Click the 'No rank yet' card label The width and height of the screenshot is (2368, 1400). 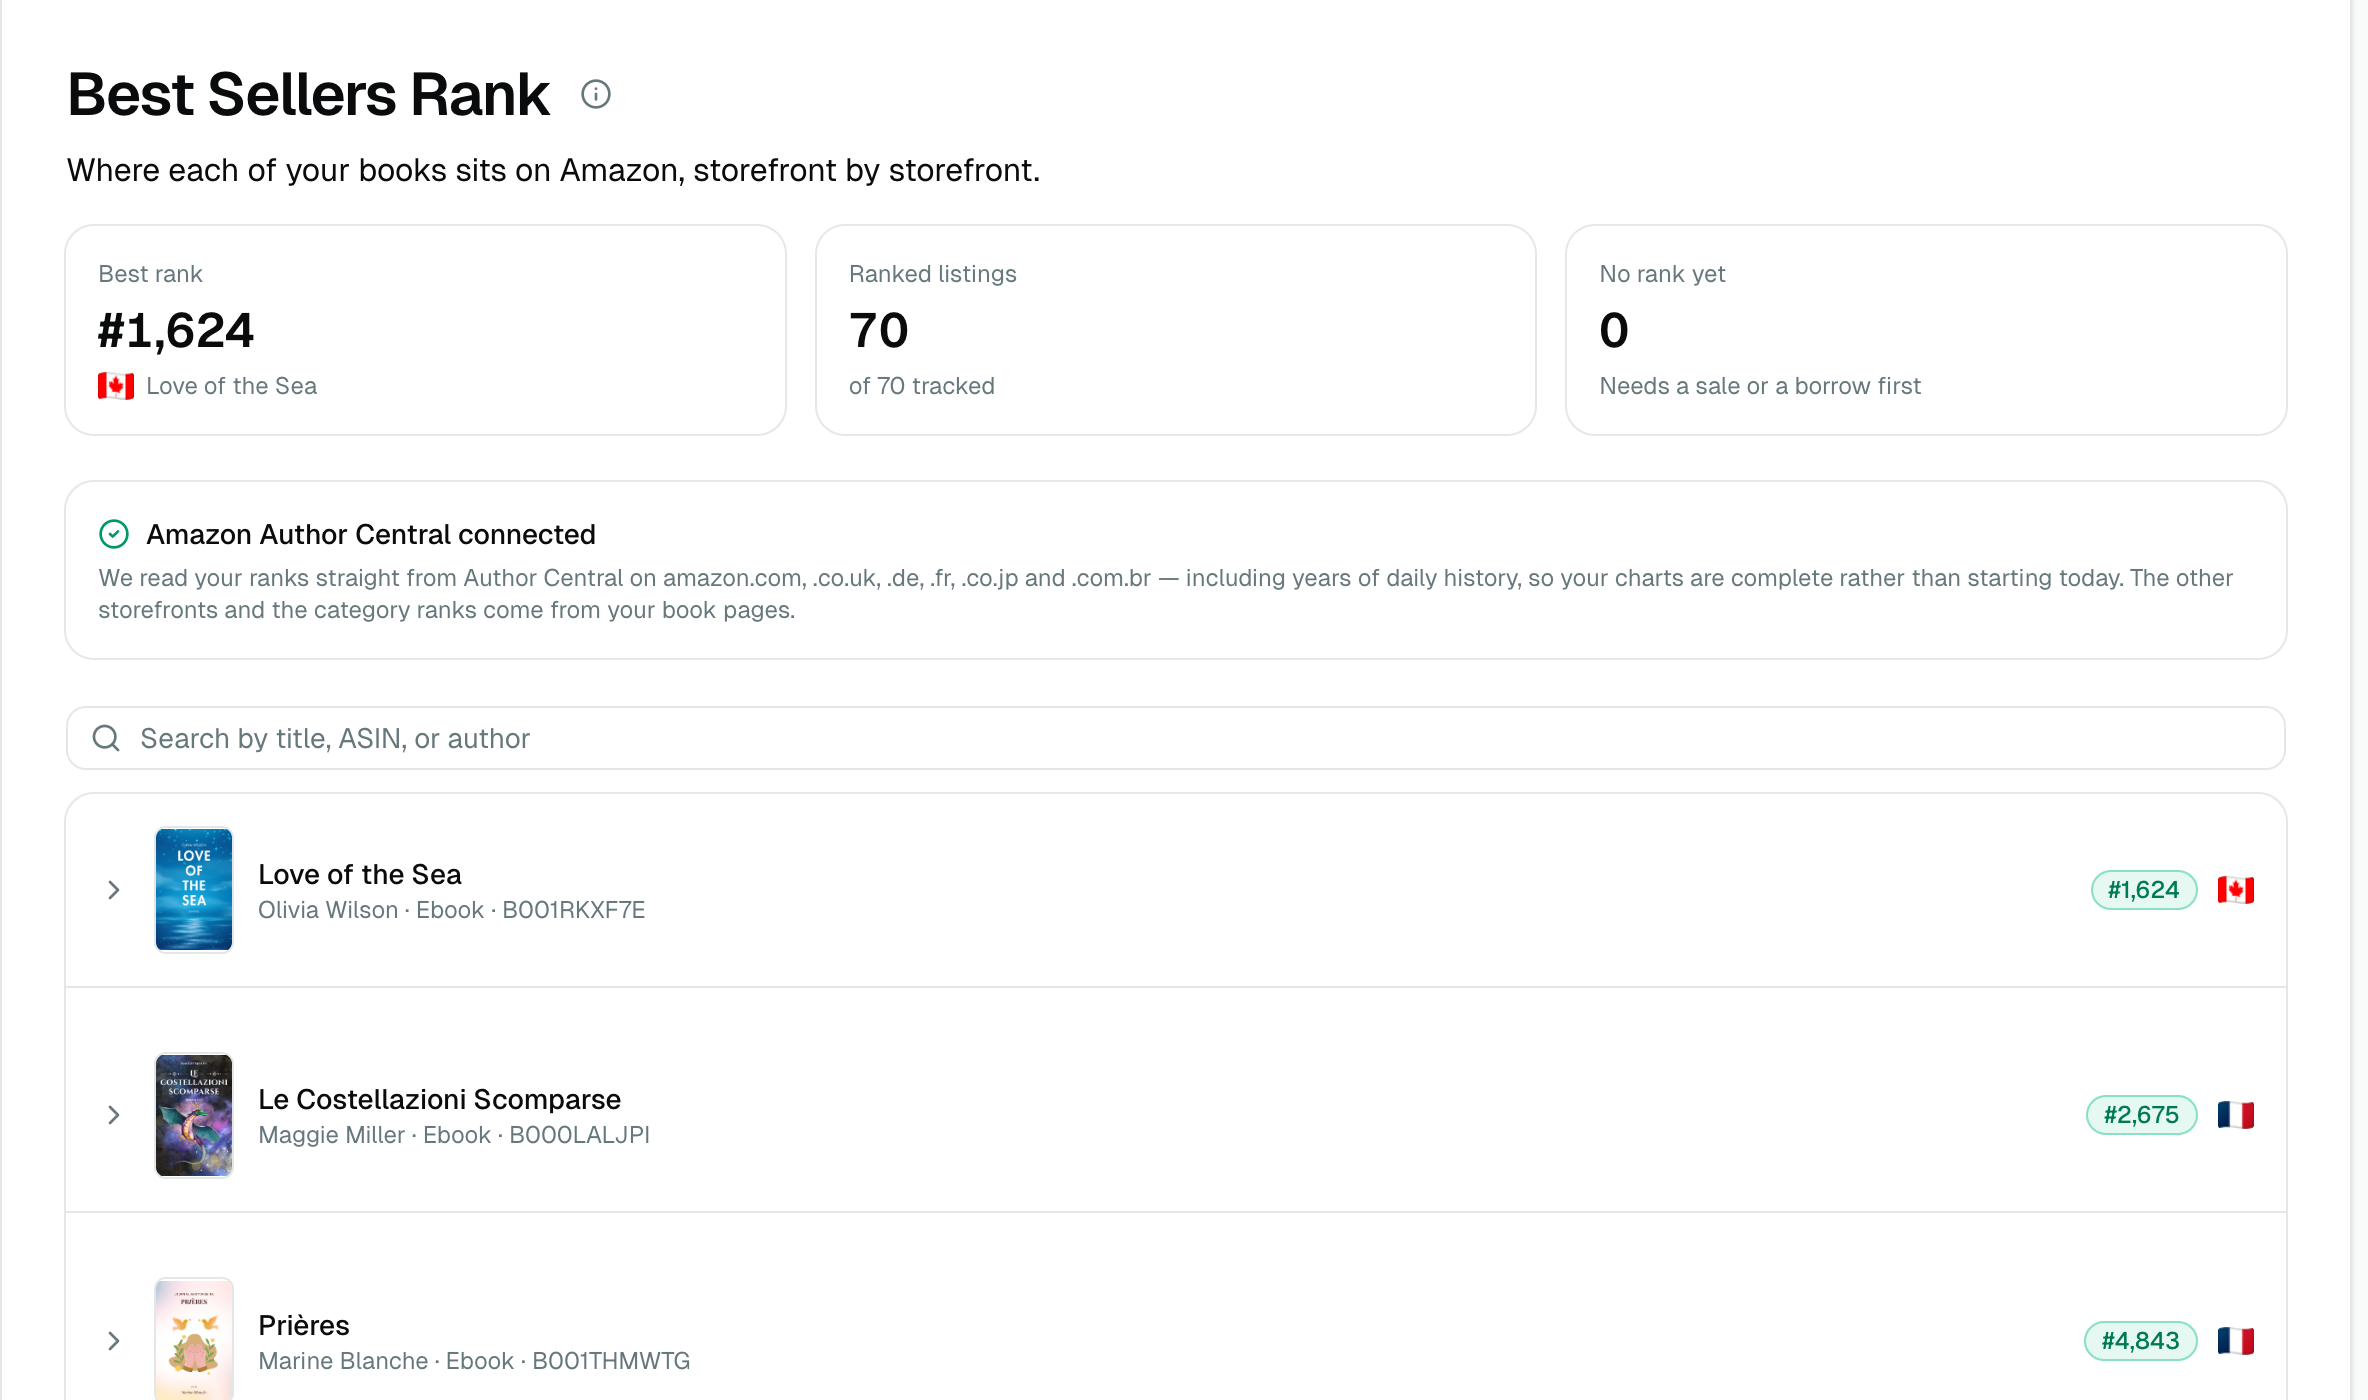(x=1662, y=274)
